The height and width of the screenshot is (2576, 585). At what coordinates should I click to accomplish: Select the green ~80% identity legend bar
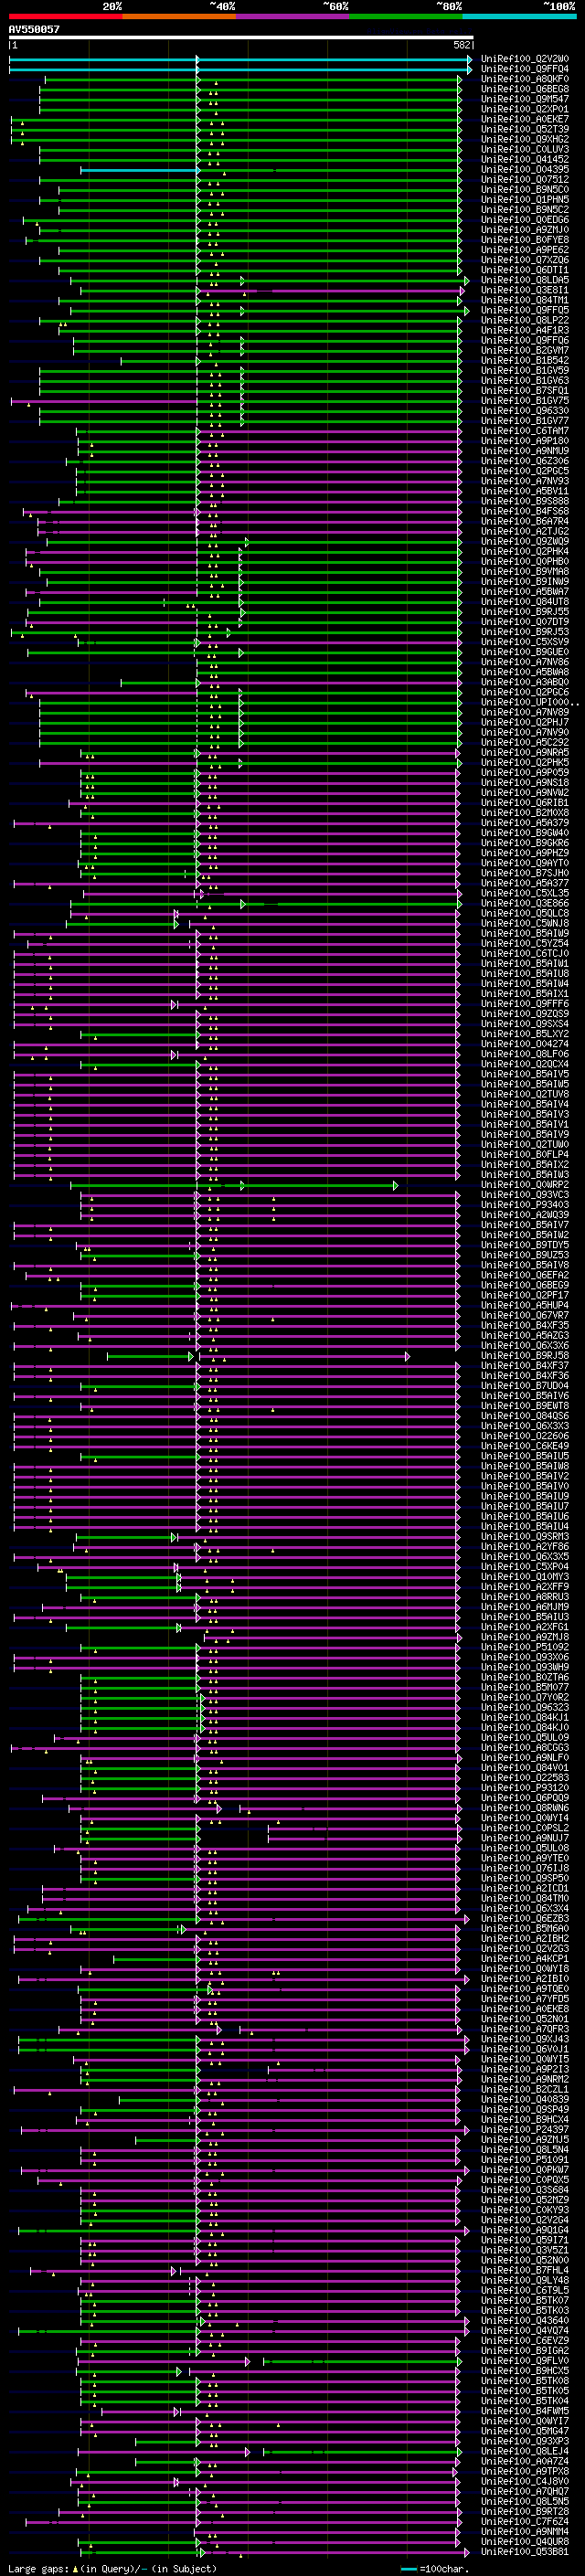click(x=406, y=16)
